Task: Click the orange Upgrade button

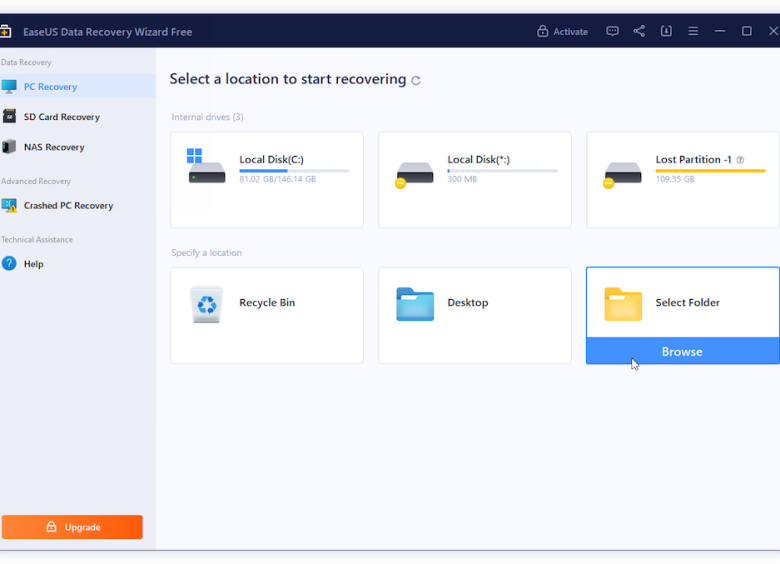Action: click(72, 527)
